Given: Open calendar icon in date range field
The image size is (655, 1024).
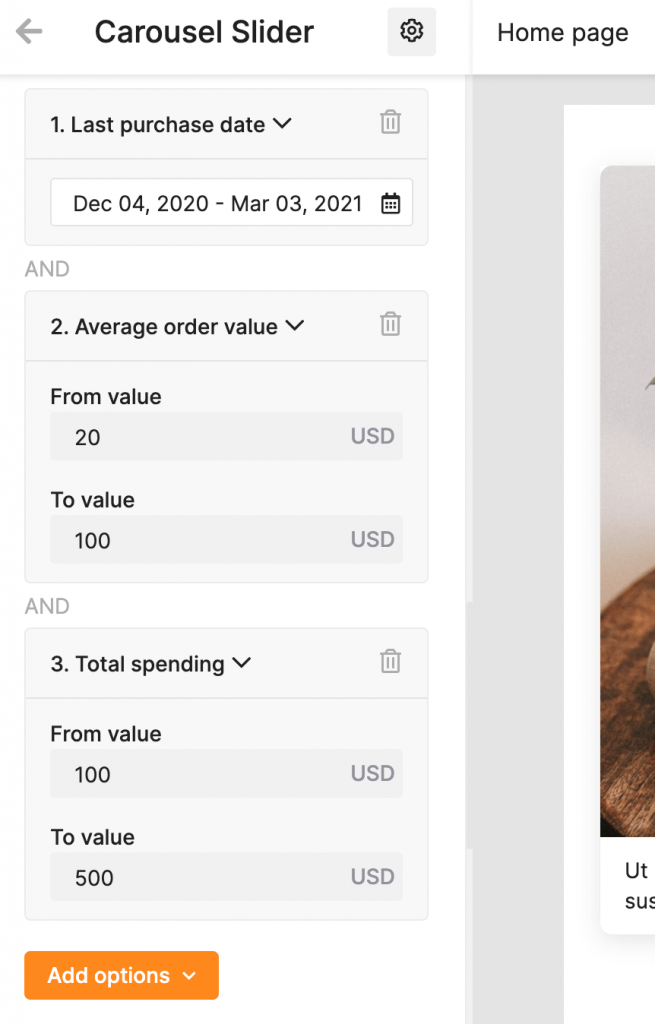Looking at the screenshot, I should 391,203.
